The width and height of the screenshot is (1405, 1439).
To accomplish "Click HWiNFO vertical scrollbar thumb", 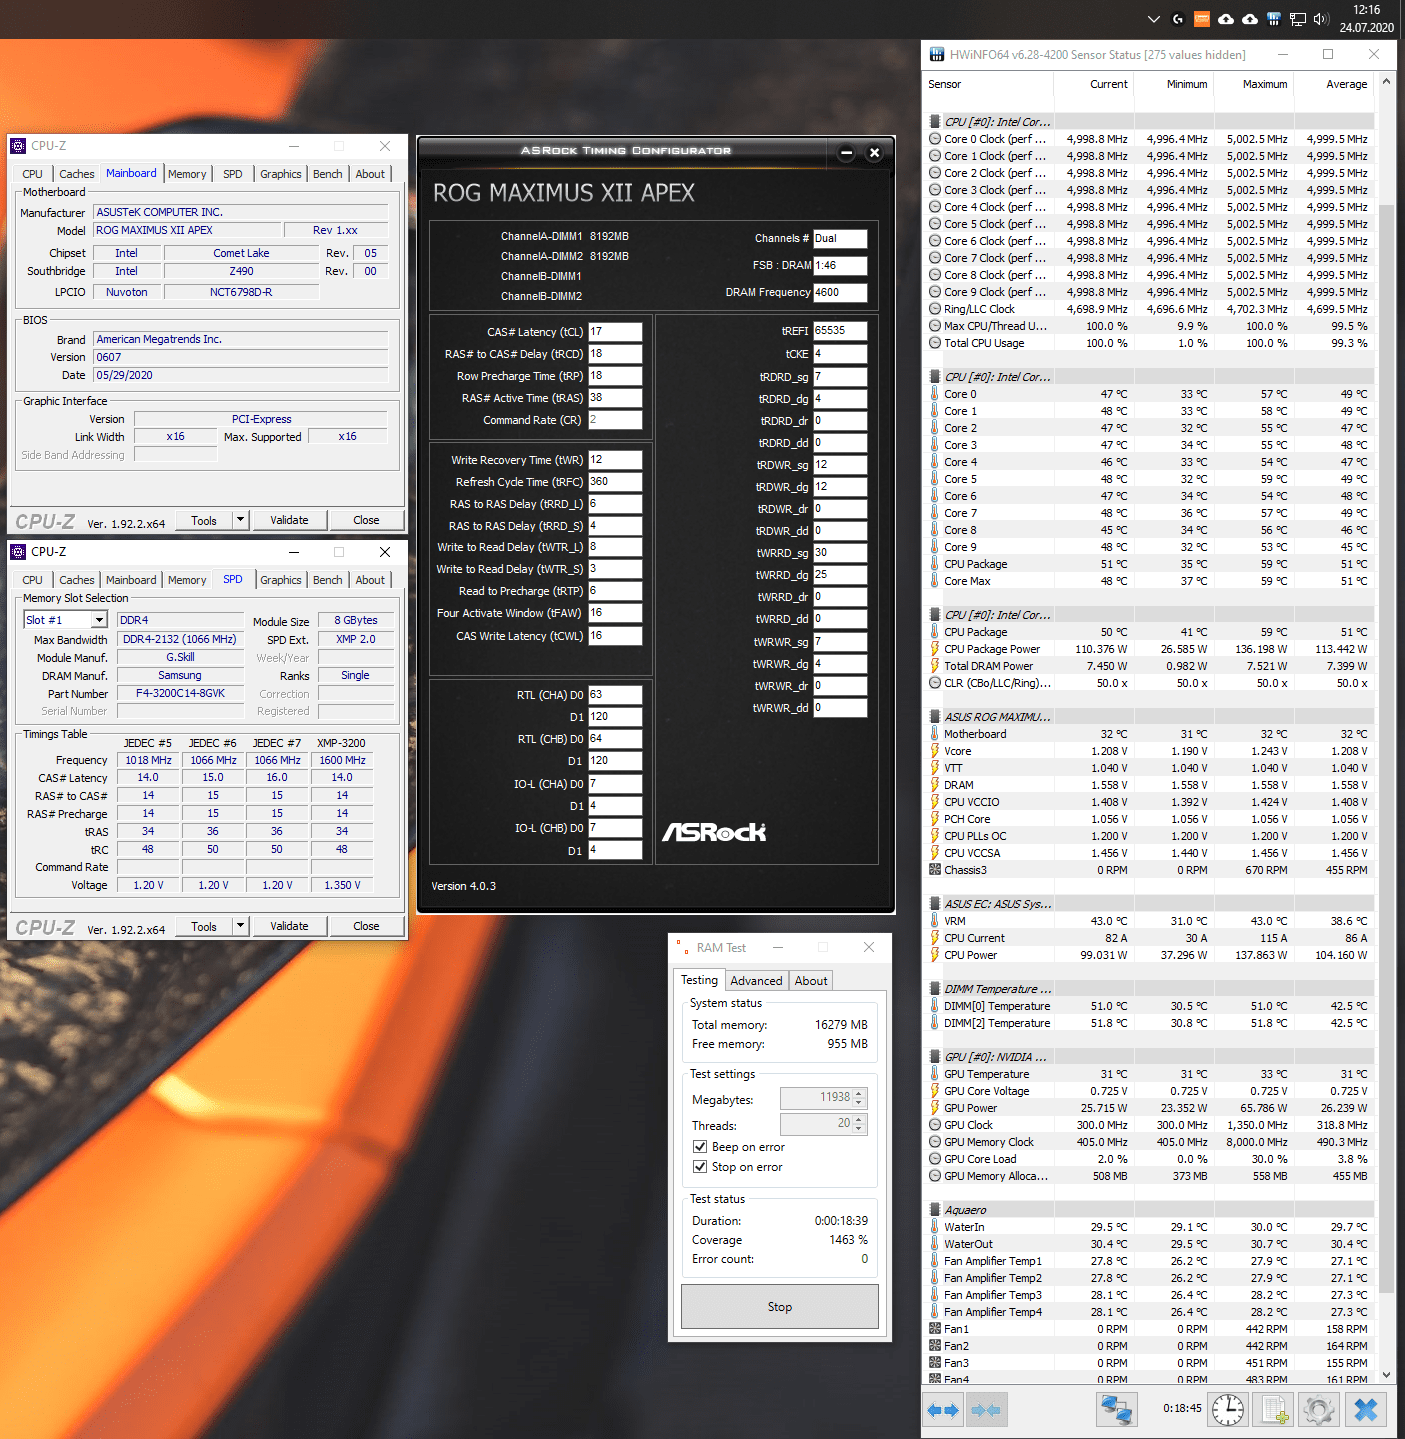I will point(1386,749).
